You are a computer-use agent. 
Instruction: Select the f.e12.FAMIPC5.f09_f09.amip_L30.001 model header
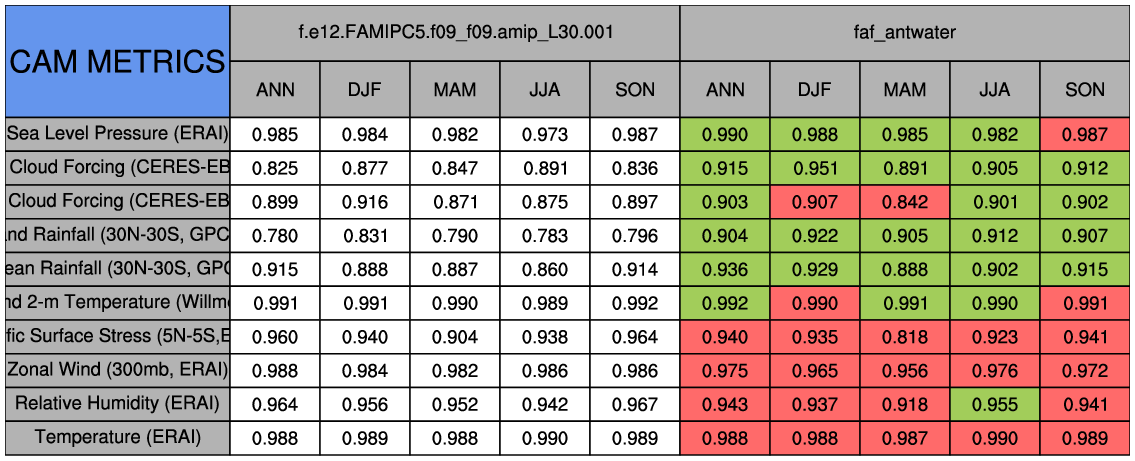pyautogui.click(x=455, y=32)
